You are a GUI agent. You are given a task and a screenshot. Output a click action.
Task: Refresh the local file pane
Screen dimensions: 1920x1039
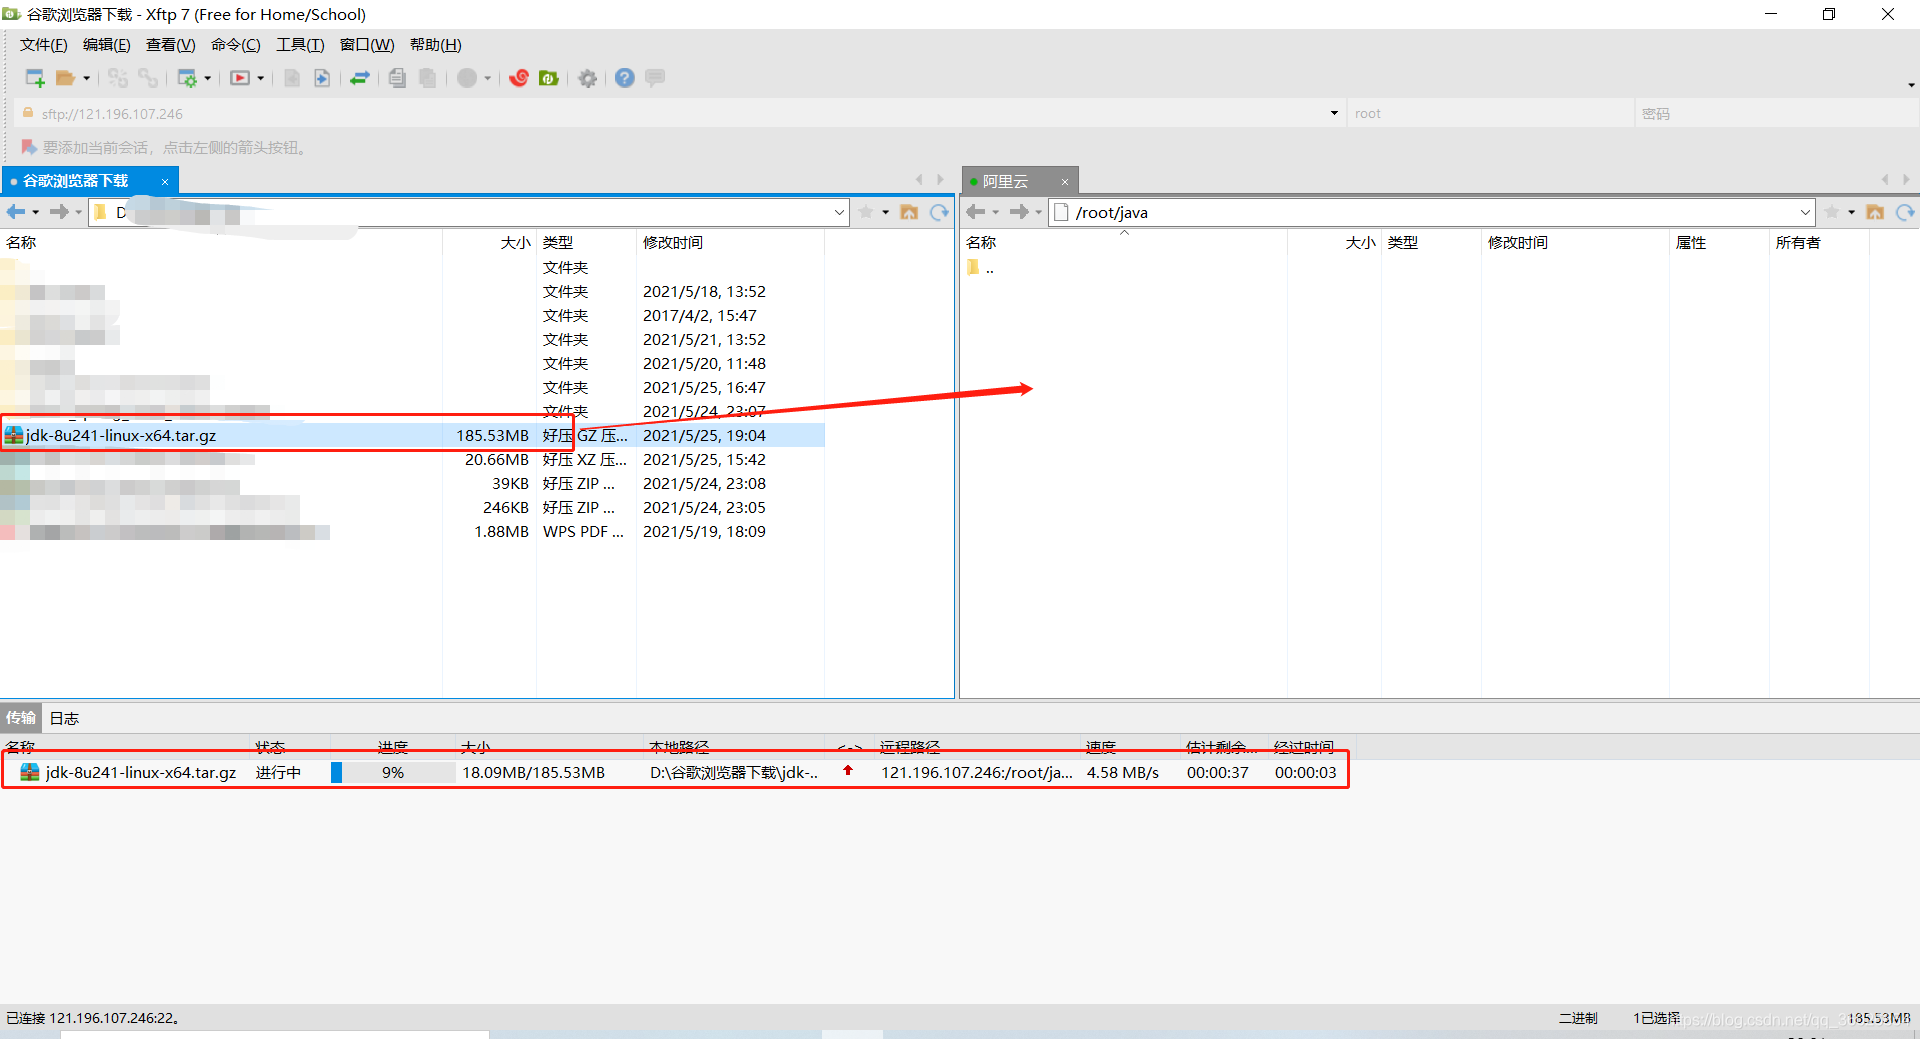(939, 212)
